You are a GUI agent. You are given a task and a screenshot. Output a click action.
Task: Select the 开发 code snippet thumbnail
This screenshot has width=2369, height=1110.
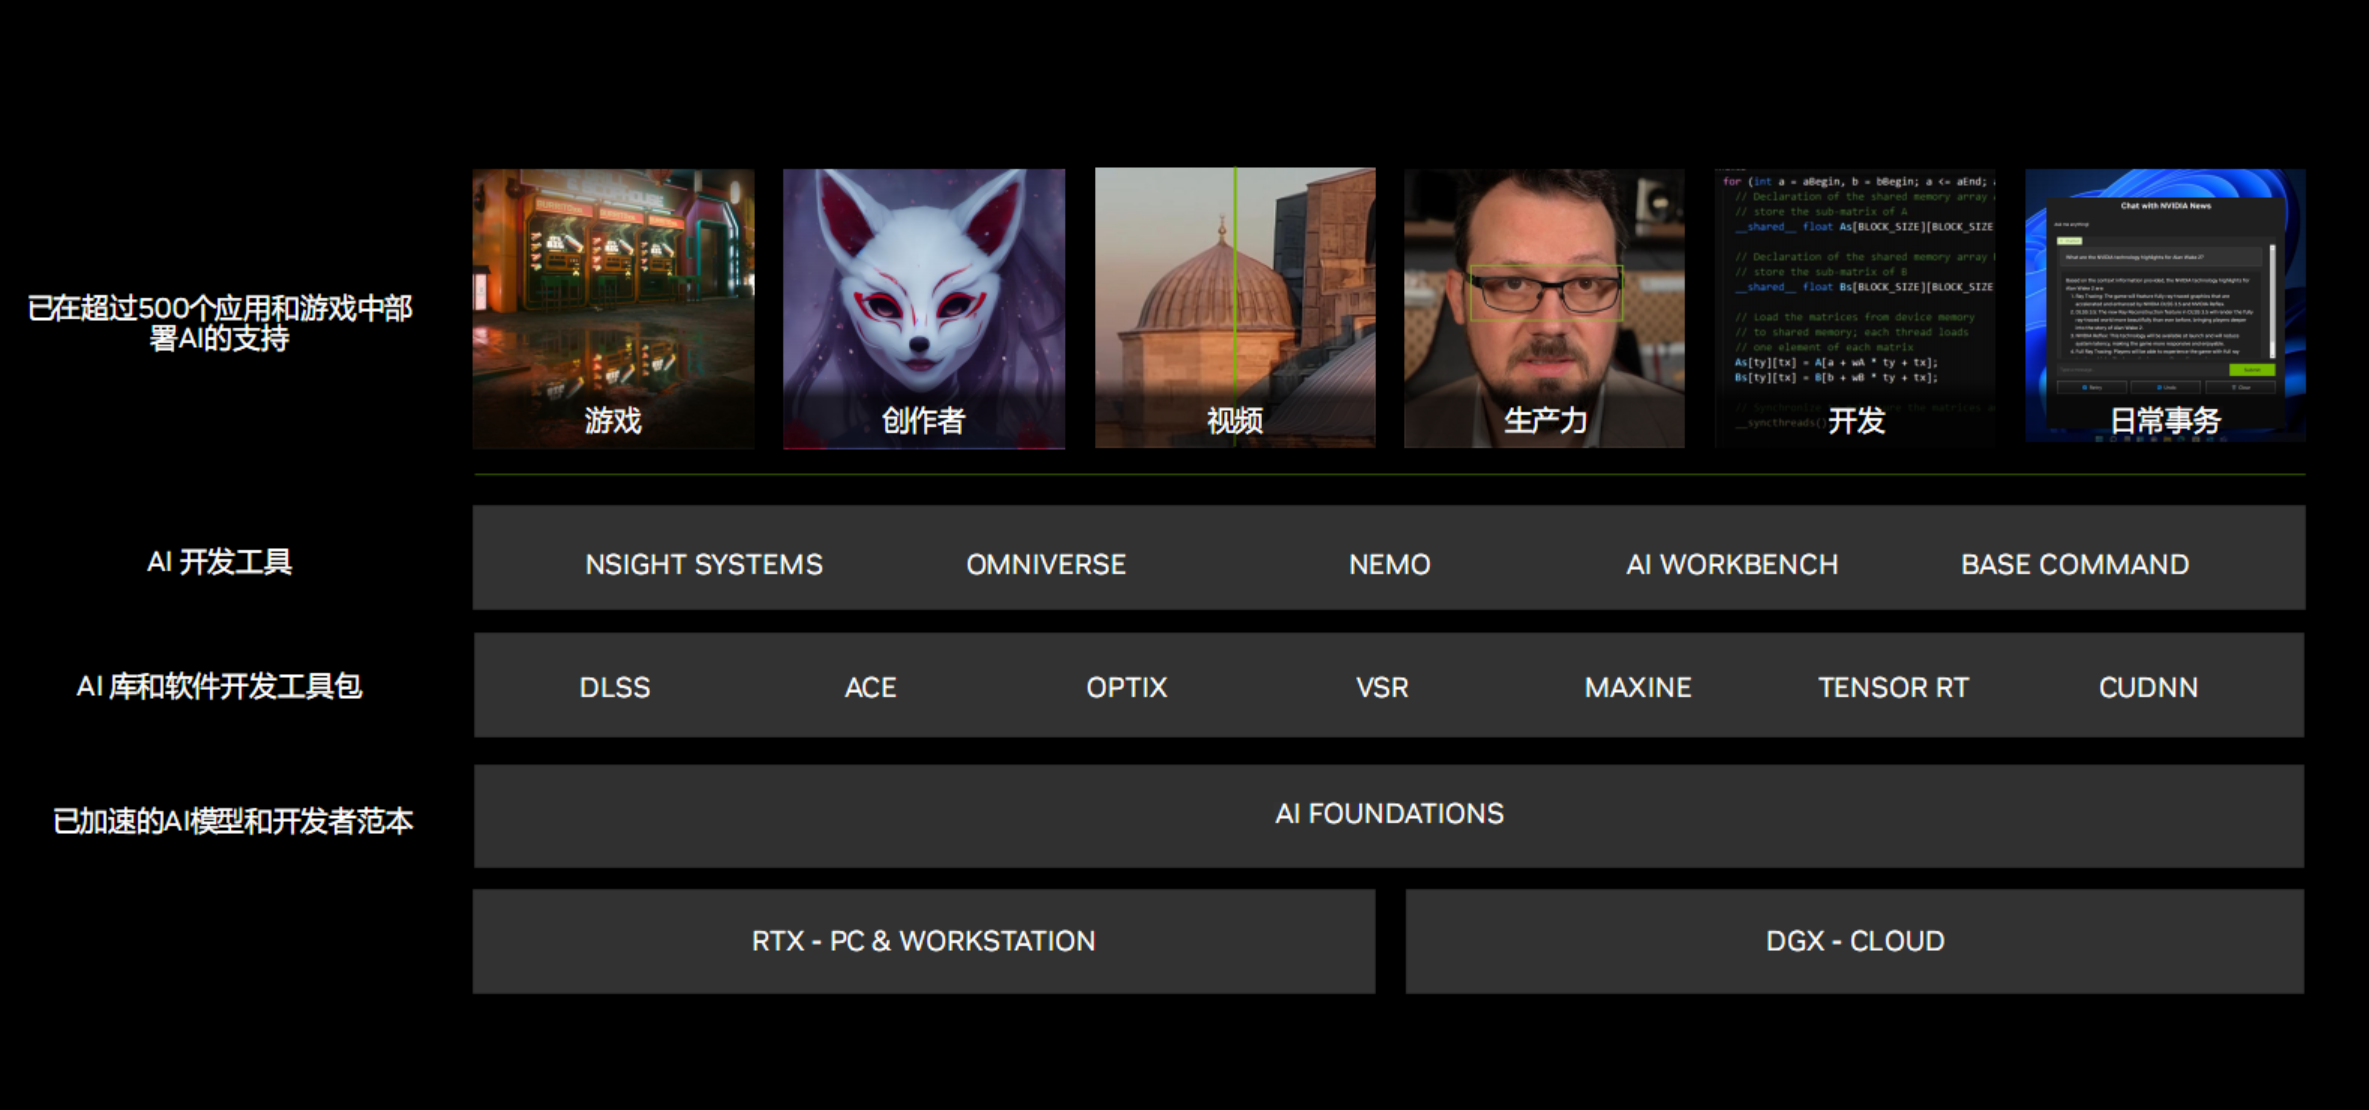coord(1855,308)
